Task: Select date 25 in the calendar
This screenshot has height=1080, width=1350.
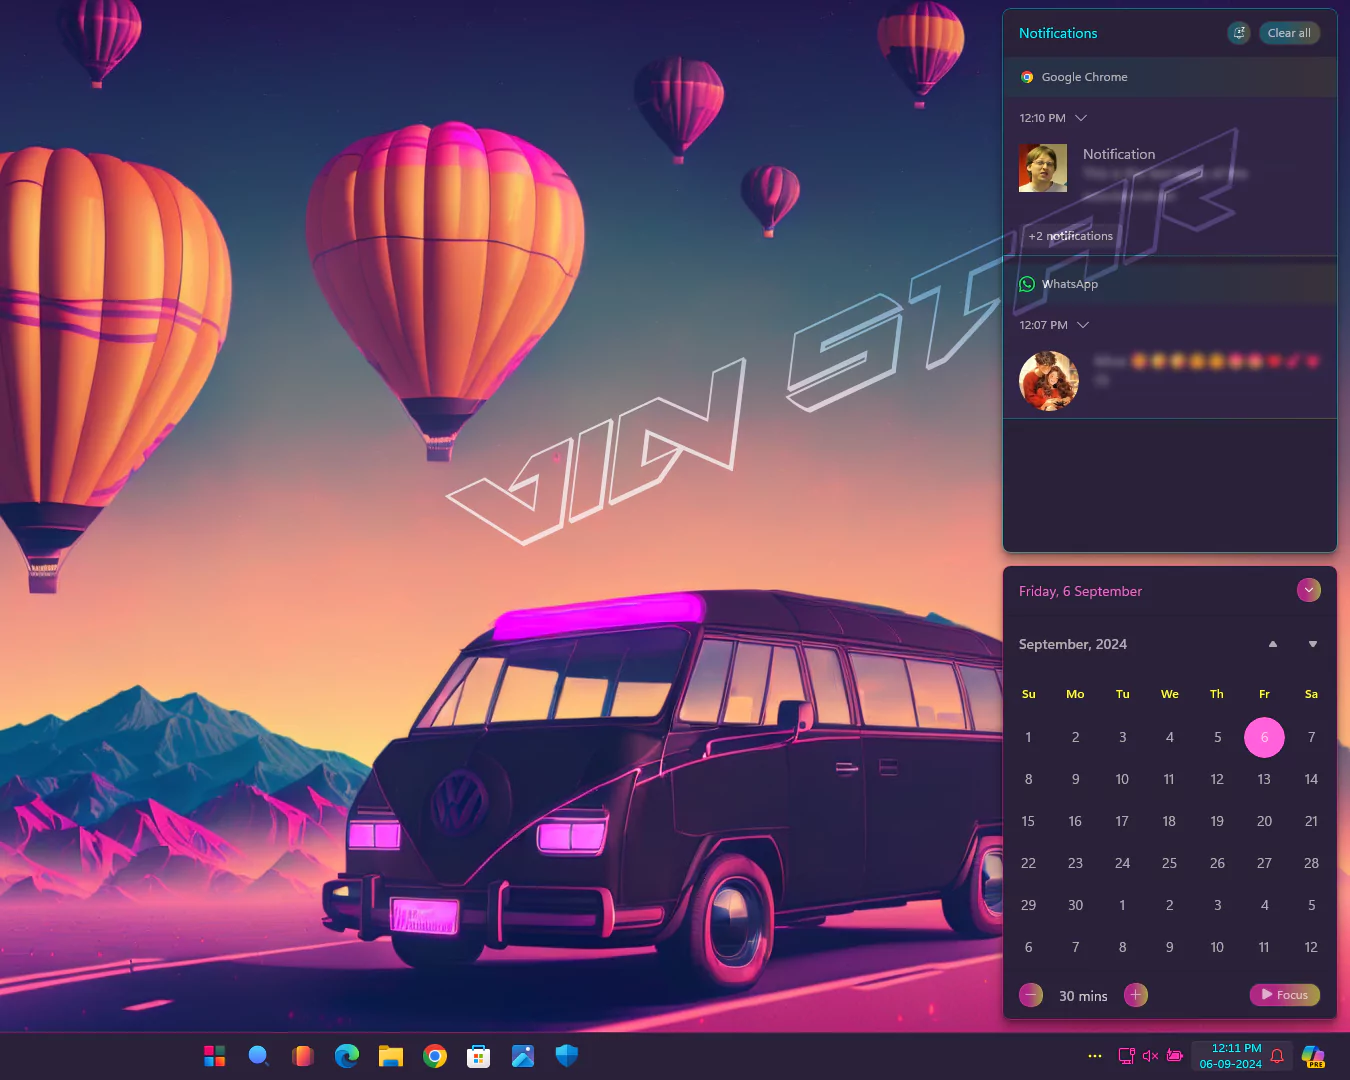Action: click(1169, 863)
